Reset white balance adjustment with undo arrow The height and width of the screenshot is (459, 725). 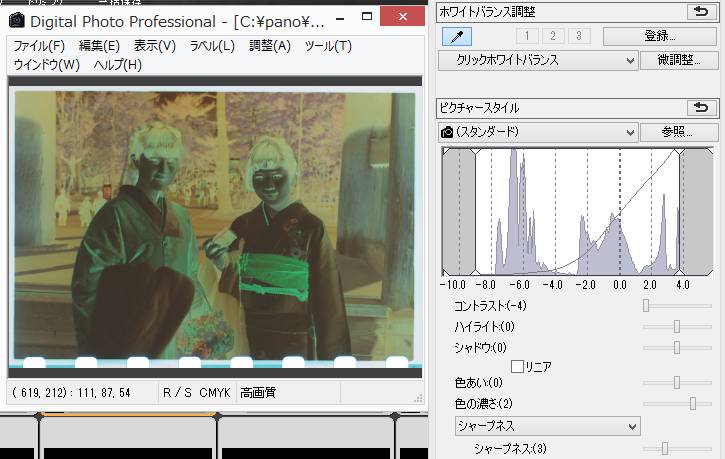[701, 12]
